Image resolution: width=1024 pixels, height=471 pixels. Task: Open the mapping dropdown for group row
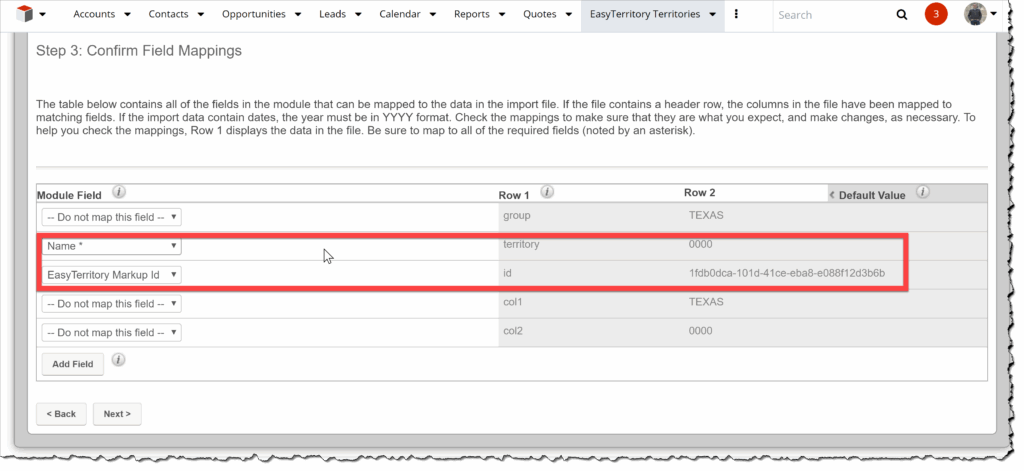pyautogui.click(x=111, y=216)
